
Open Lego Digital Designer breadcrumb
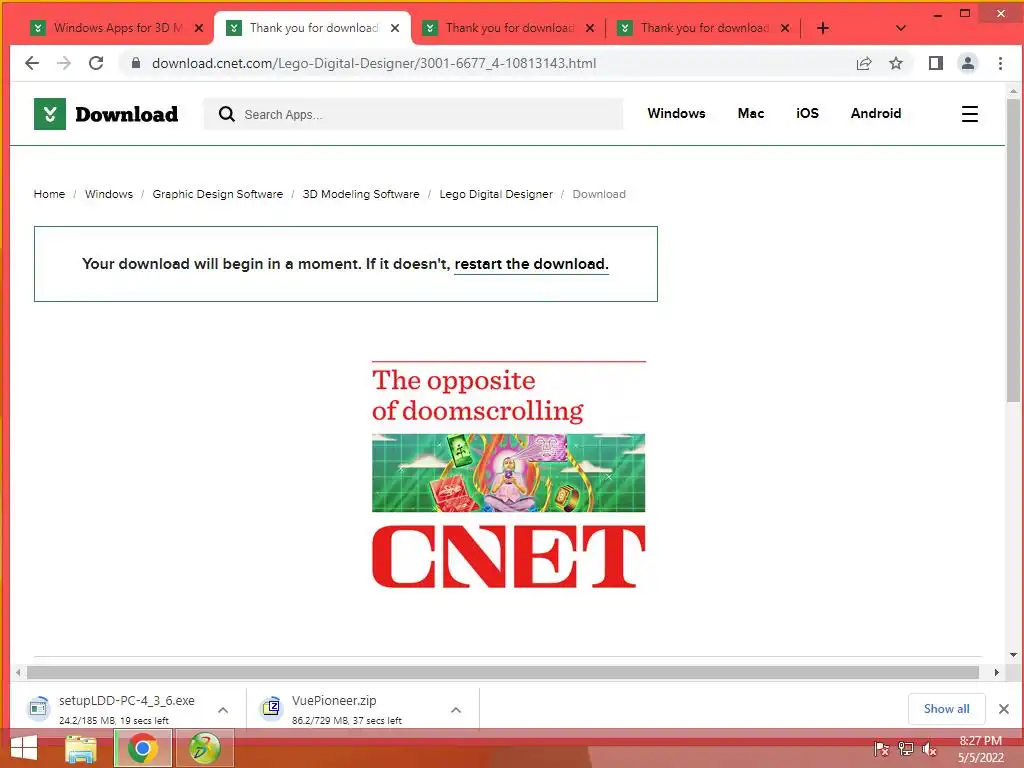pyautogui.click(x=496, y=194)
